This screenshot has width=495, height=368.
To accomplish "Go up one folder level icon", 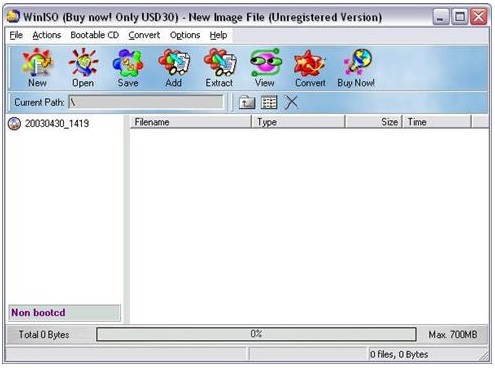I will 247,102.
